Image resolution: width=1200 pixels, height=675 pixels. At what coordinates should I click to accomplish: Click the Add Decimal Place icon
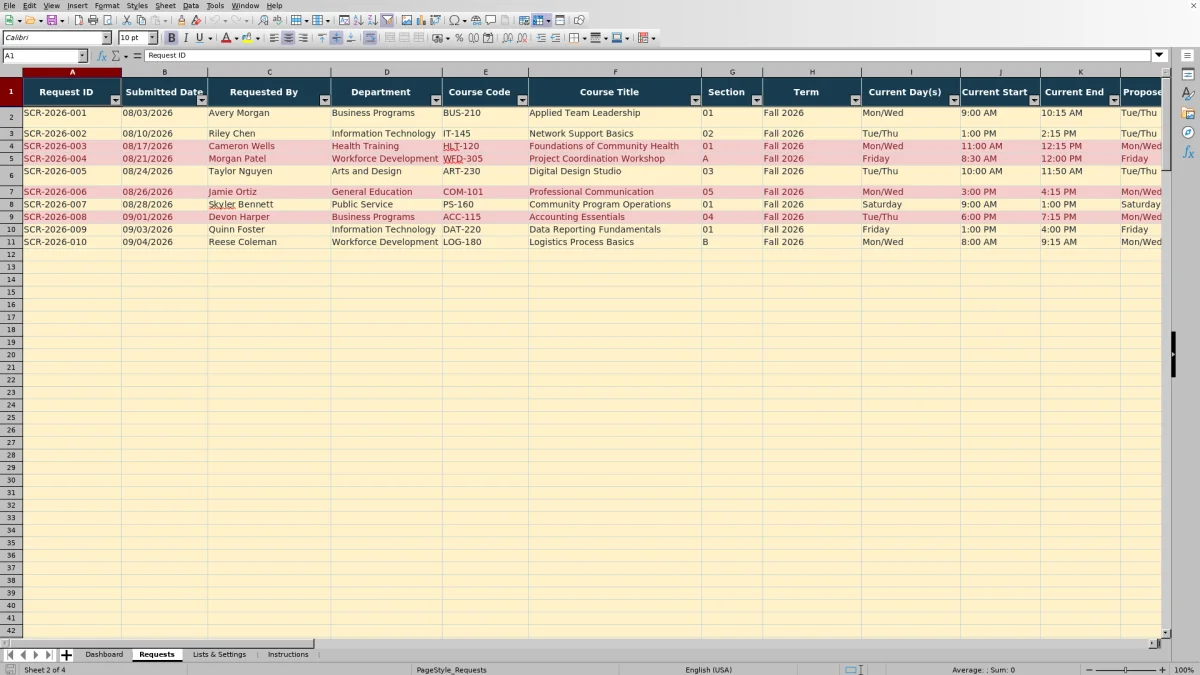coord(507,38)
